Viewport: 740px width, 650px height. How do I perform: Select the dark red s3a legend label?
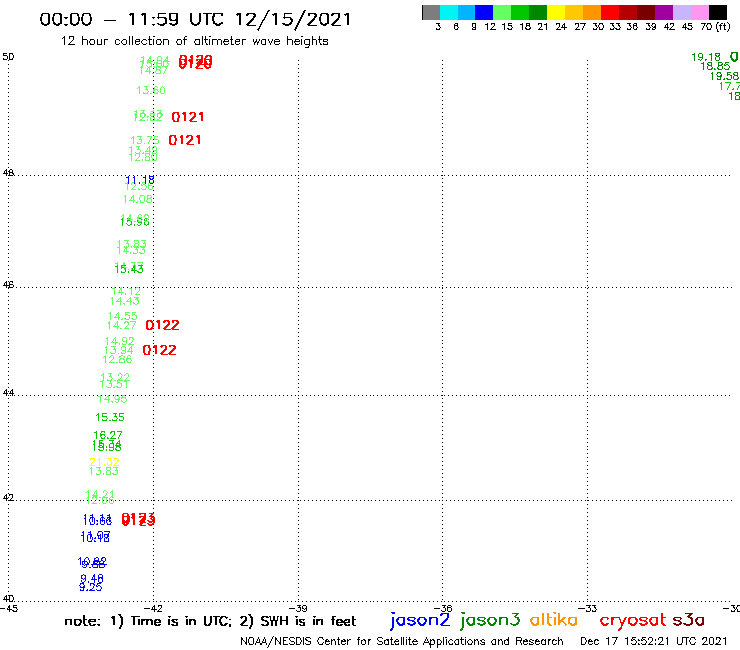[x=689, y=620]
